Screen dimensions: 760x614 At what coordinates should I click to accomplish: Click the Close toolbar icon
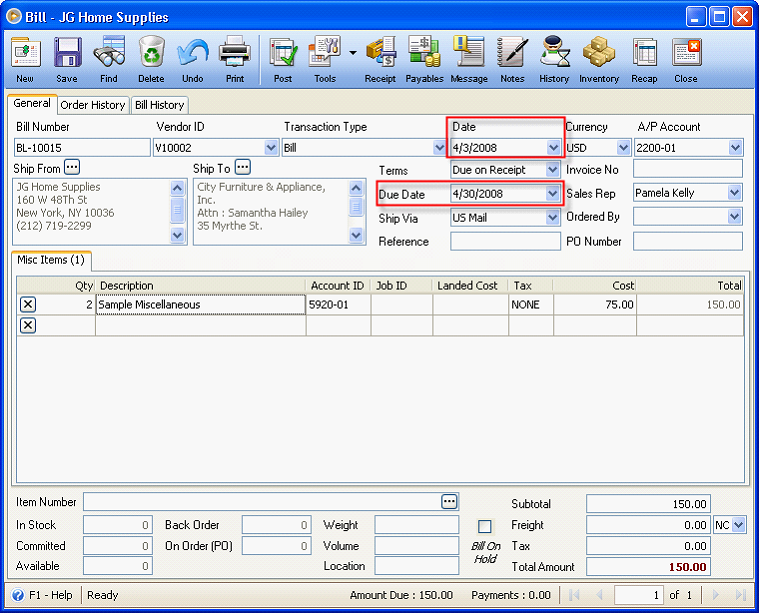pos(686,52)
